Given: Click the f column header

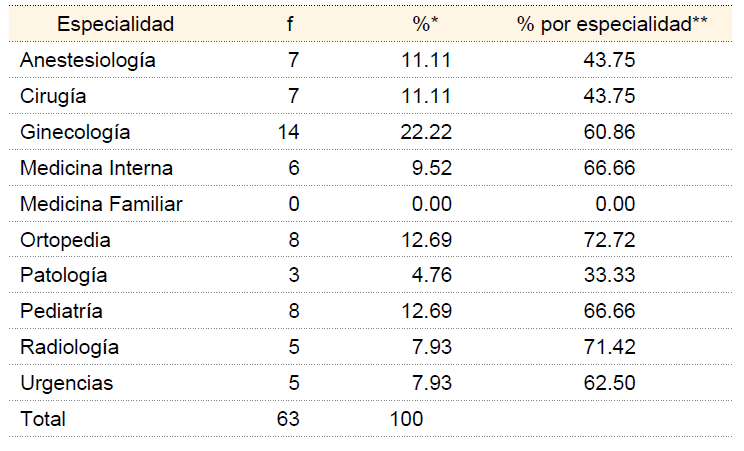Looking at the screenshot, I should 289,24.
